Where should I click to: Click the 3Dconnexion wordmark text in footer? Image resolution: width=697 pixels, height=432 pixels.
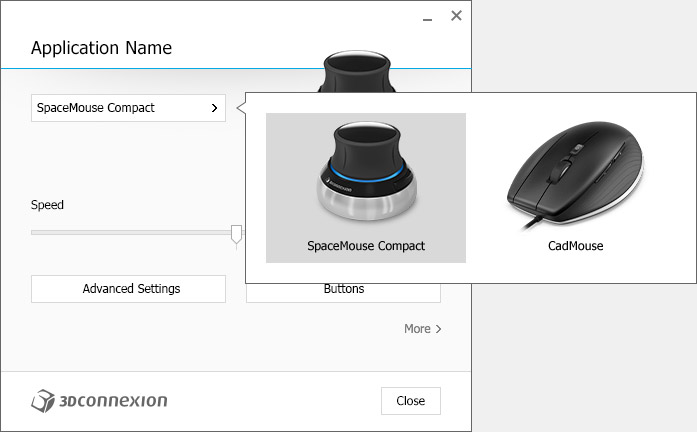[x=112, y=401]
